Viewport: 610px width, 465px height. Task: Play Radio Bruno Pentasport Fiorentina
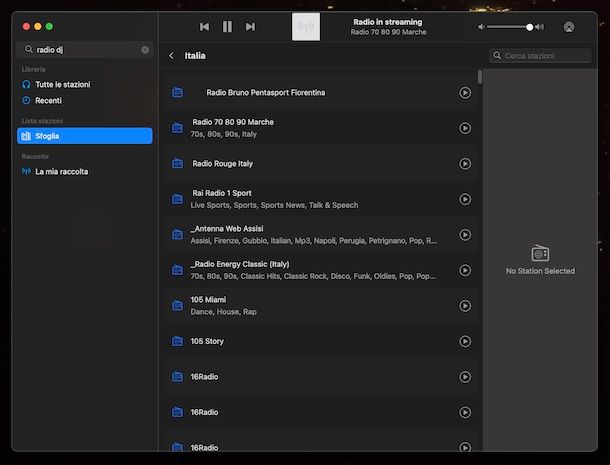tap(465, 93)
